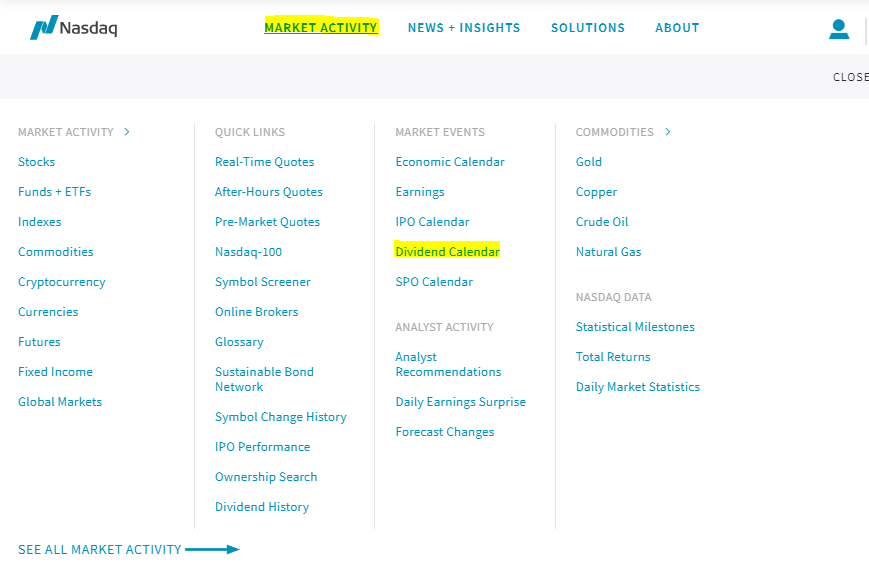This screenshot has height=582, width=869.
Task: Open the user account profile icon
Action: 839,29
